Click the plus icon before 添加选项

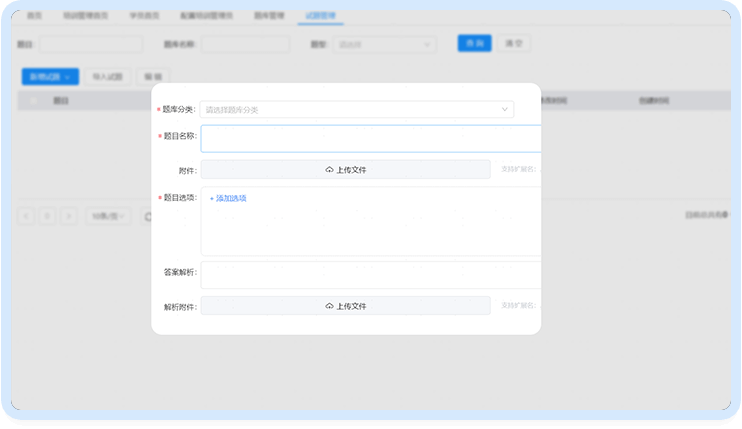pyautogui.click(x=212, y=198)
